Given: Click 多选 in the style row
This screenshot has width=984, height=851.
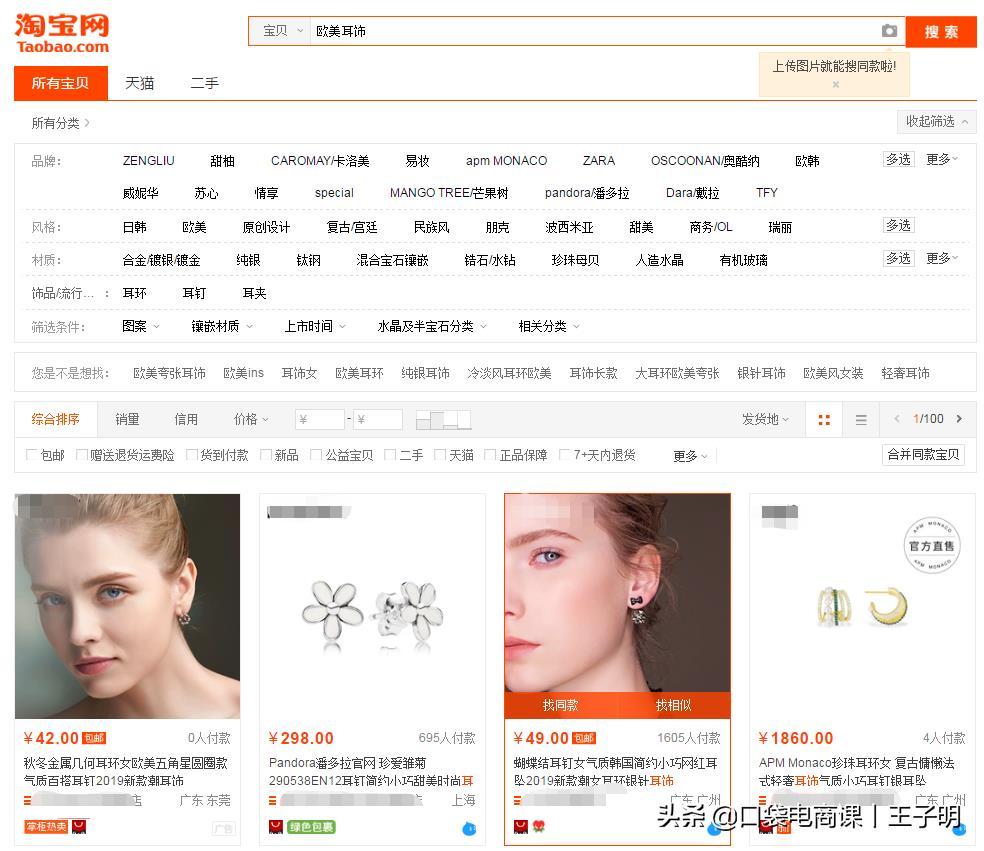Looking at the screenshot, I should pos(898,225).
